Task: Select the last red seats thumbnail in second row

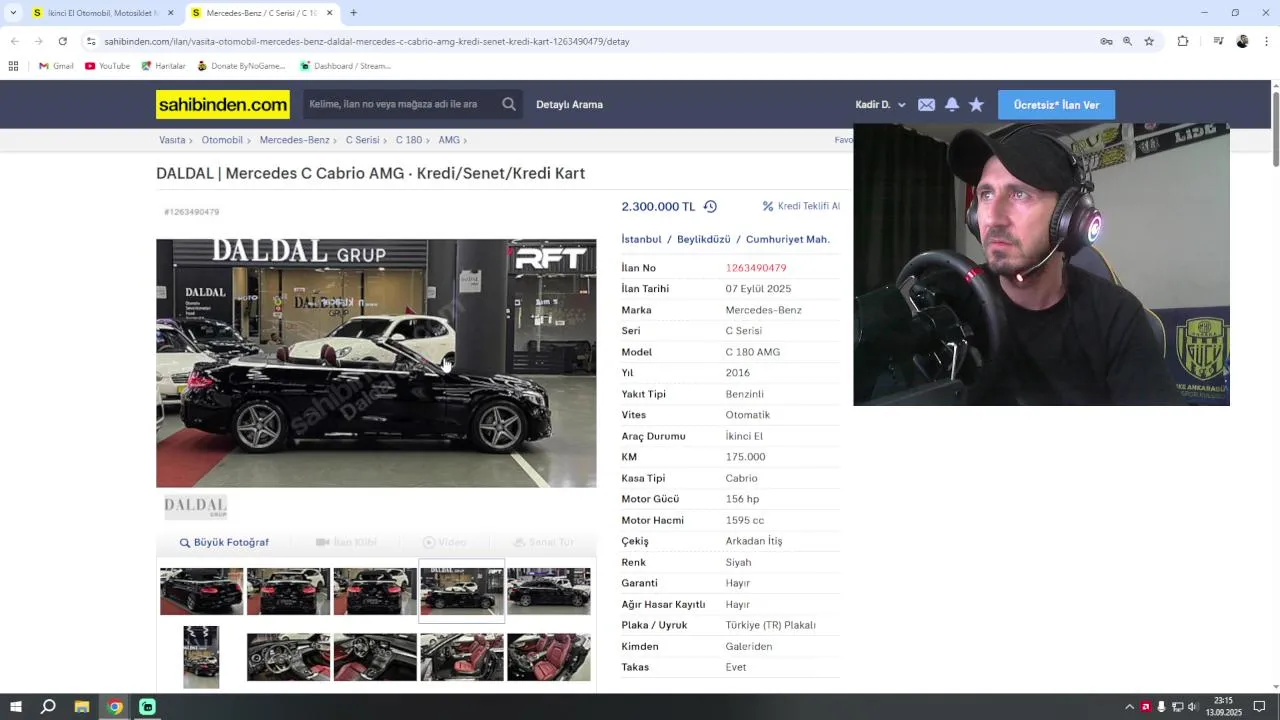Action: (549, 657)
